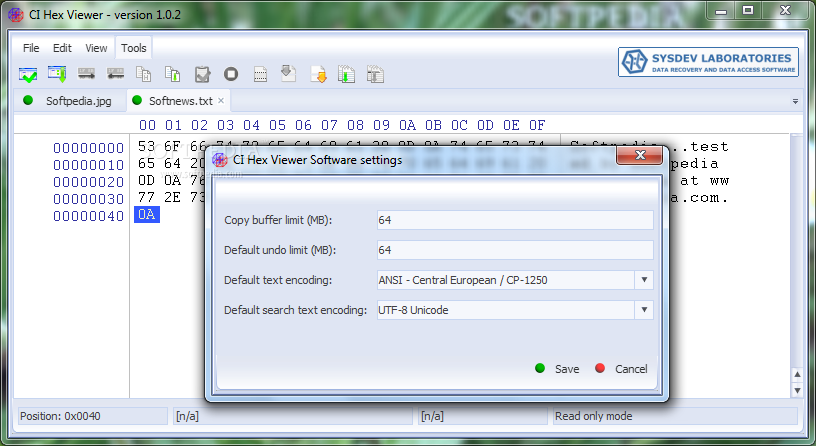Click the hex byte 77 in row 00000030

coord(147,197)
